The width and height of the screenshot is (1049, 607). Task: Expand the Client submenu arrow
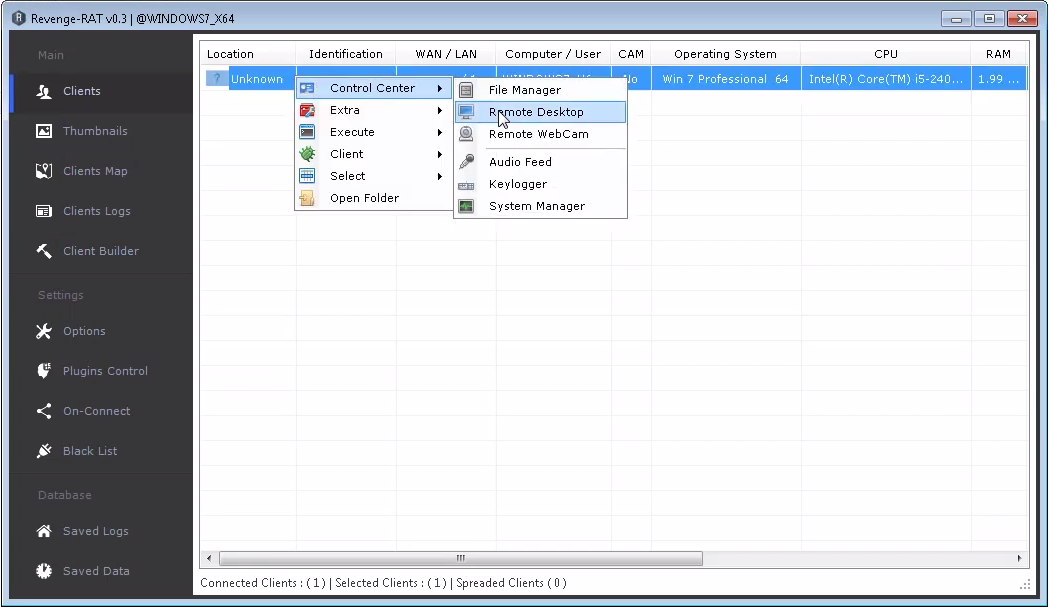coord(440,155)
